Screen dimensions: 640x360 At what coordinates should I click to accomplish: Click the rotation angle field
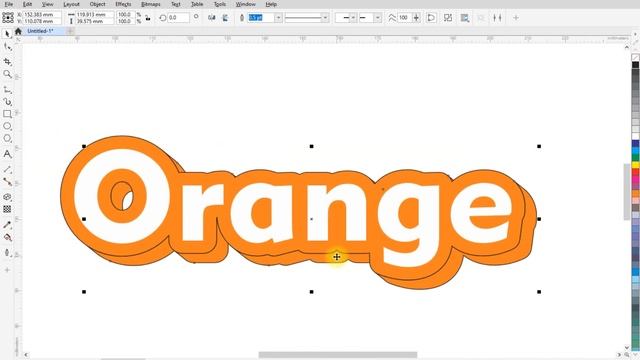click(178, 18)
